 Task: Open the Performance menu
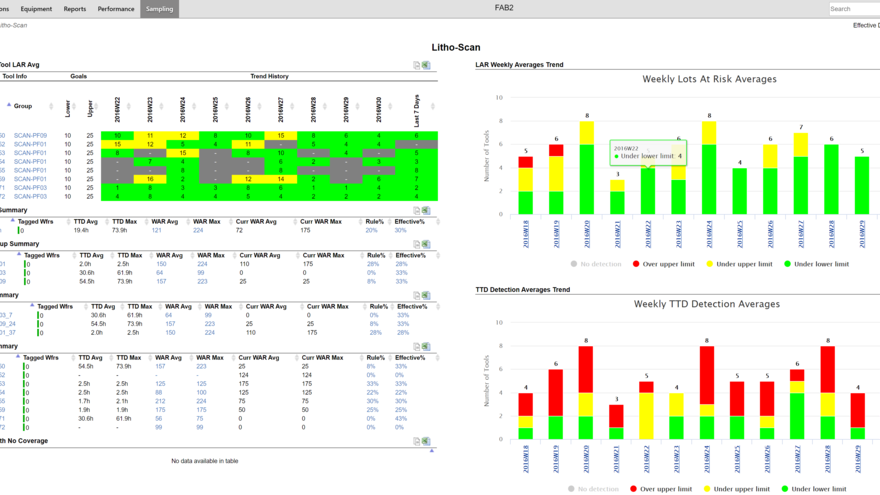[116, 9]
